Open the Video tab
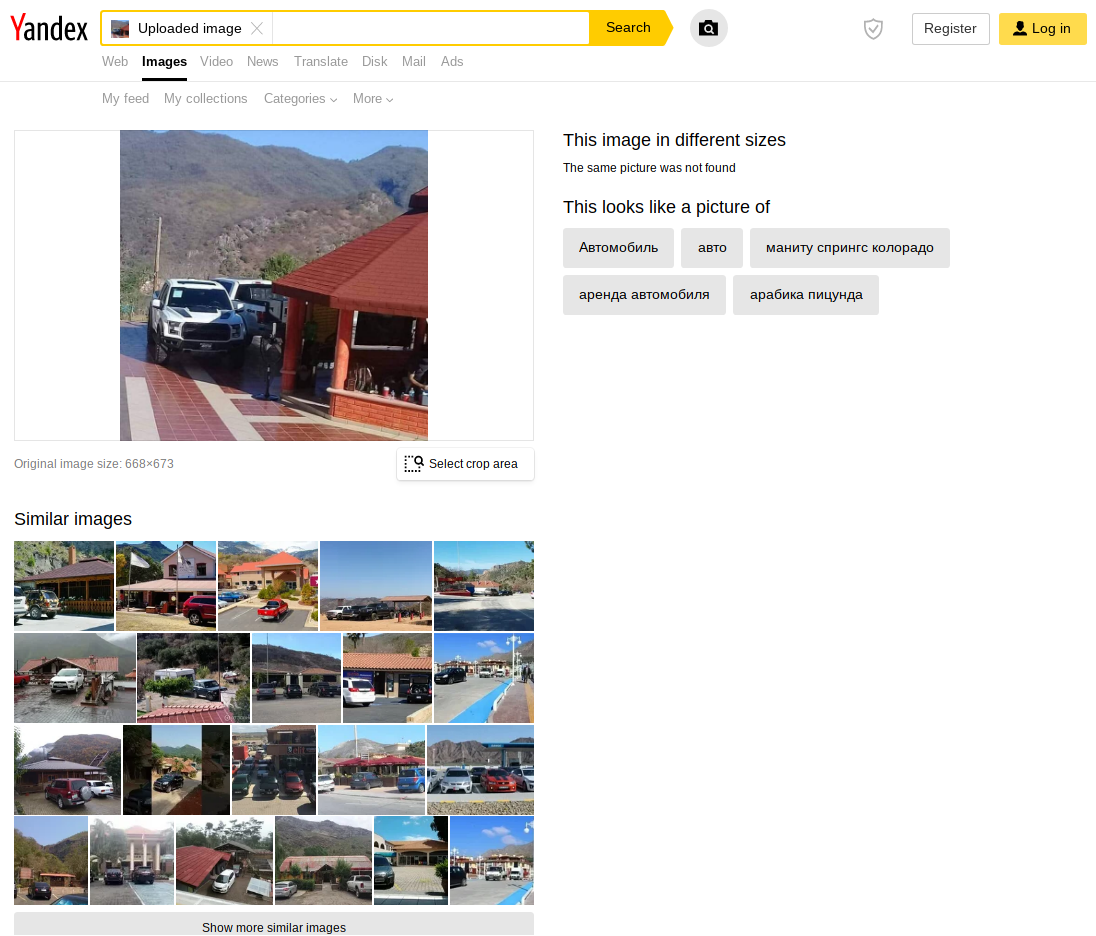 216,62
